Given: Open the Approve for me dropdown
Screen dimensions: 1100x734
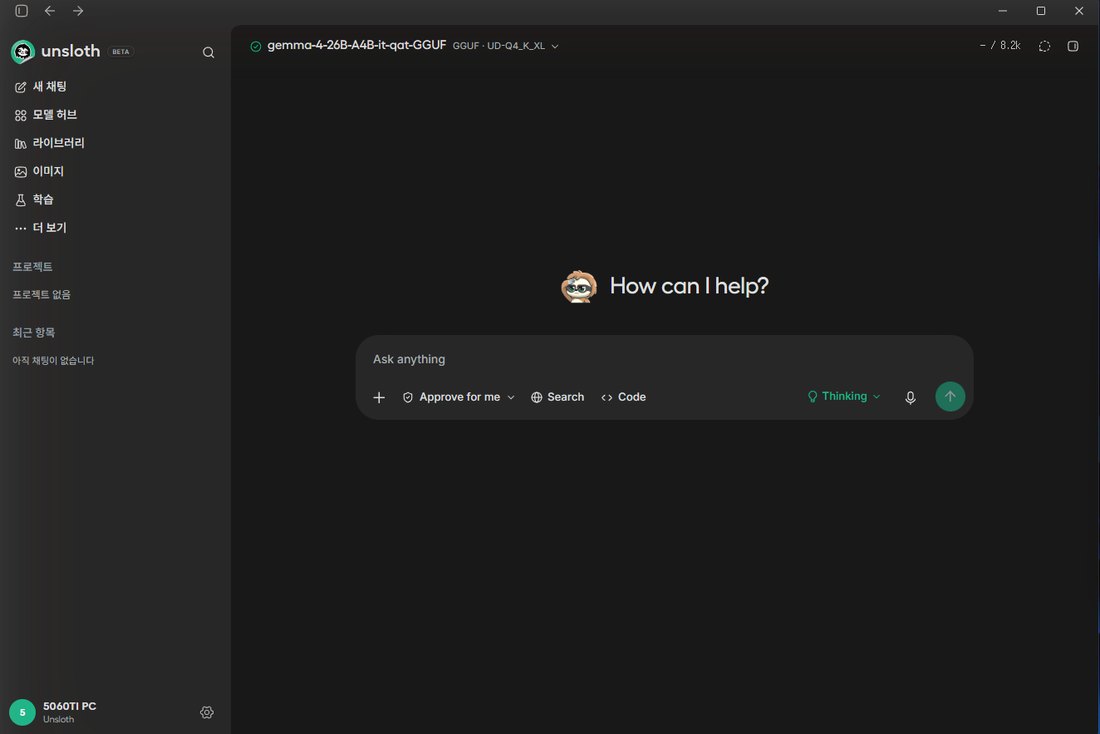Looking at the screenshot, I should coord(459,397).
